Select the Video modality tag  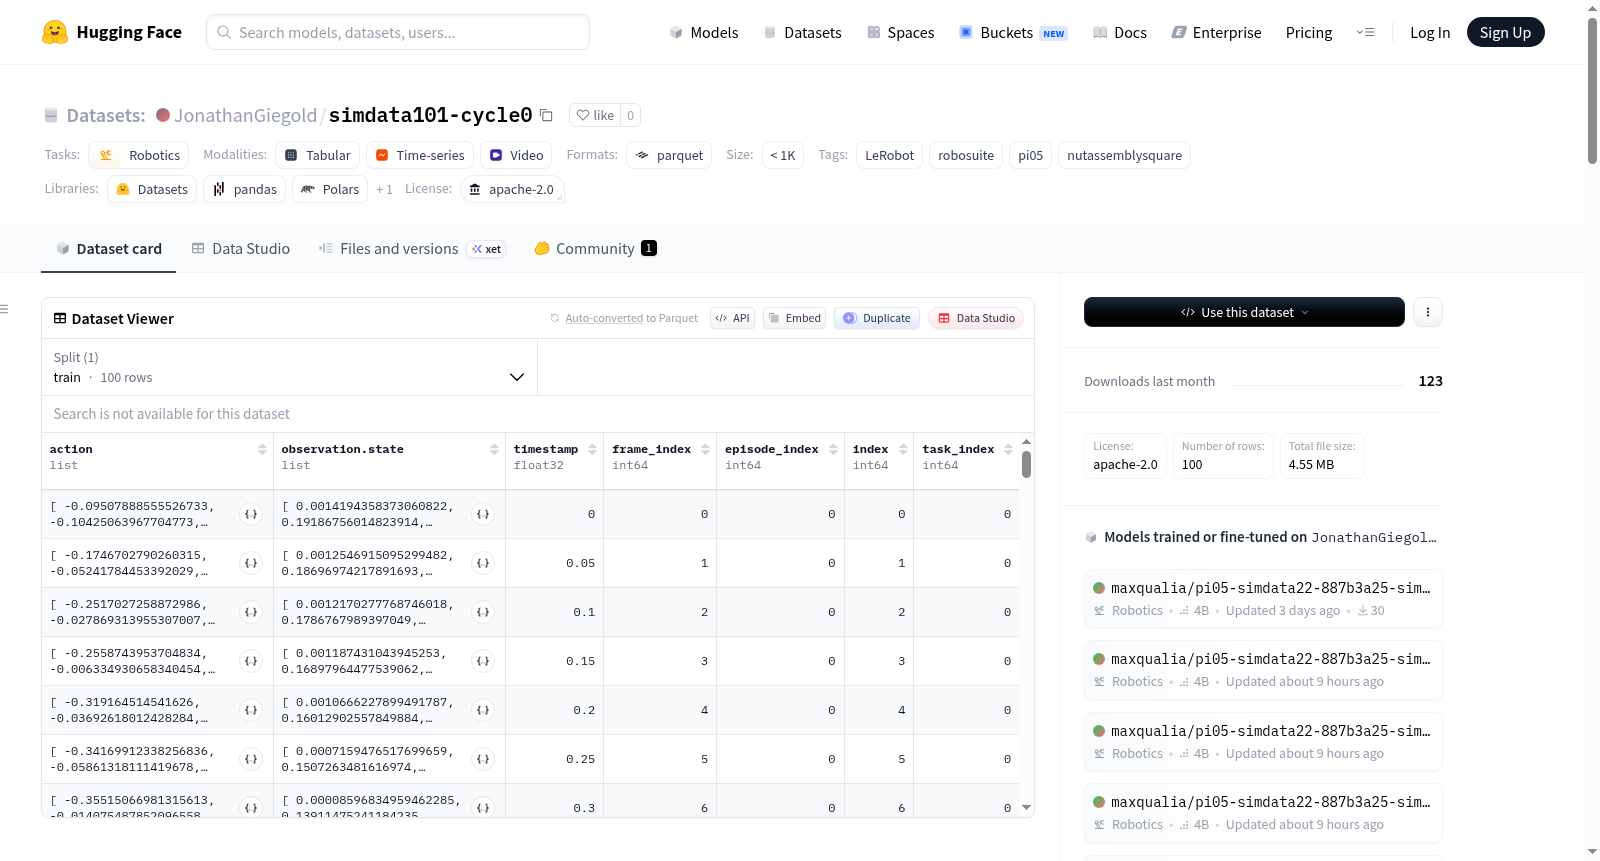point(516,155)
